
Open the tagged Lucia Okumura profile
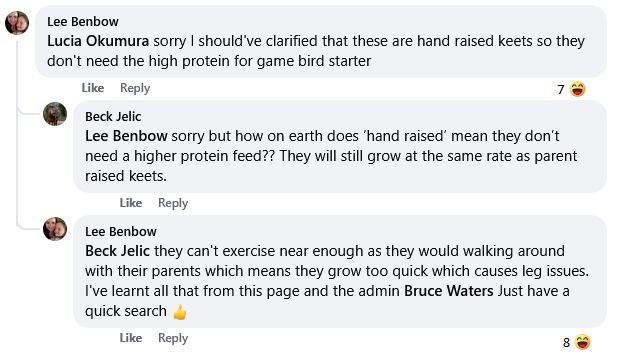[98, 41]
